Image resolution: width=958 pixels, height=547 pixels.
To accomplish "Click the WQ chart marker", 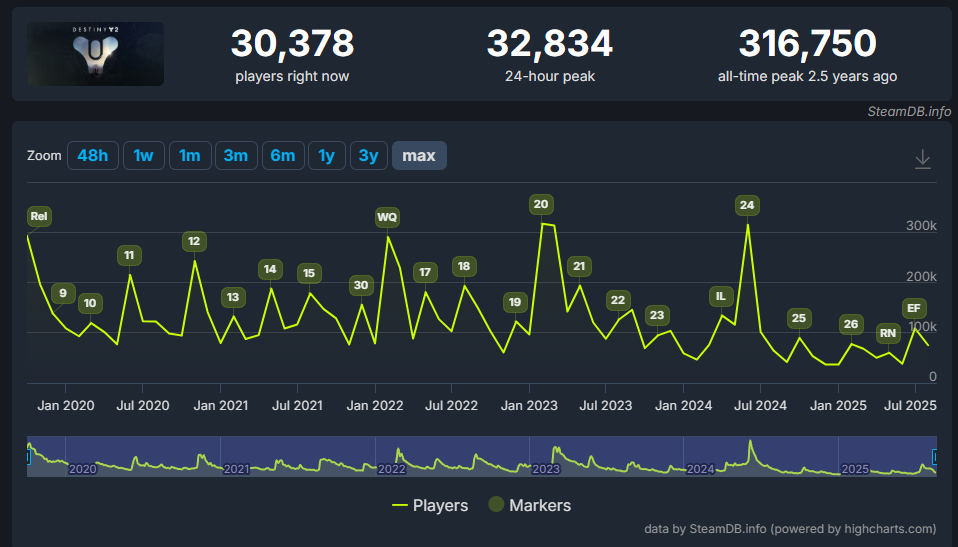I will click(387, 218).
